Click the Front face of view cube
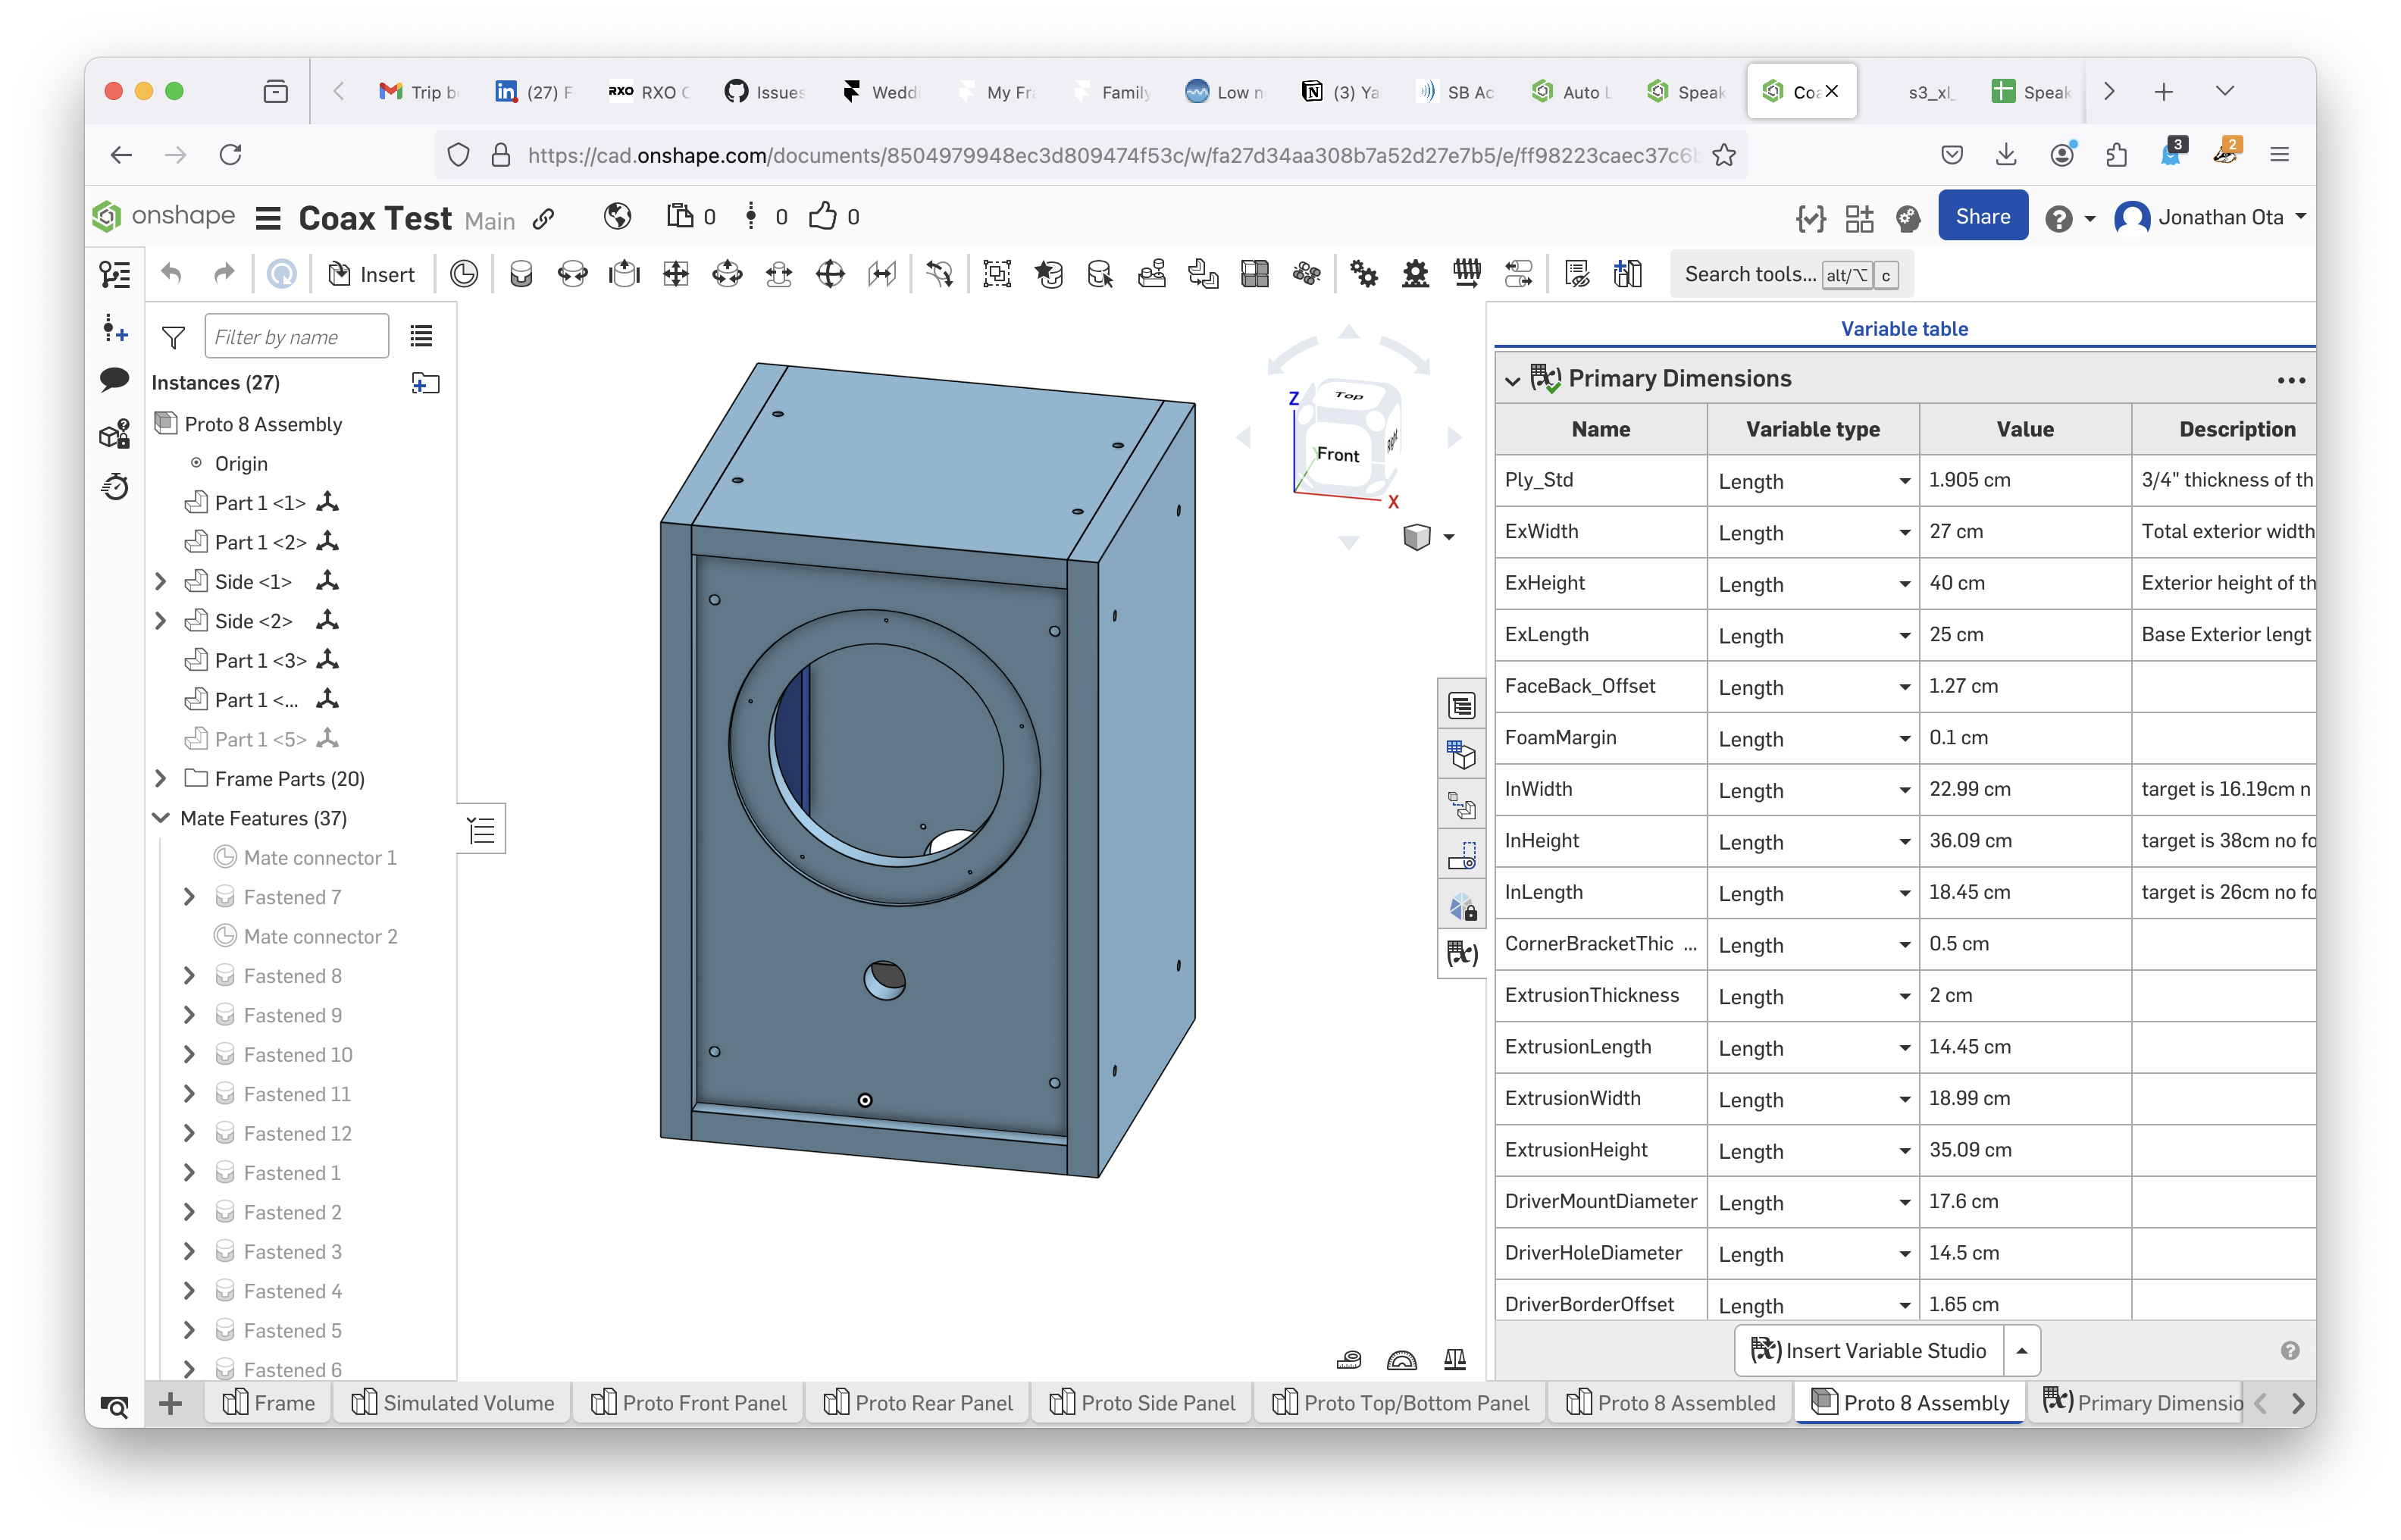Screen dimensions: 2401x1540 coord(1338,455)
